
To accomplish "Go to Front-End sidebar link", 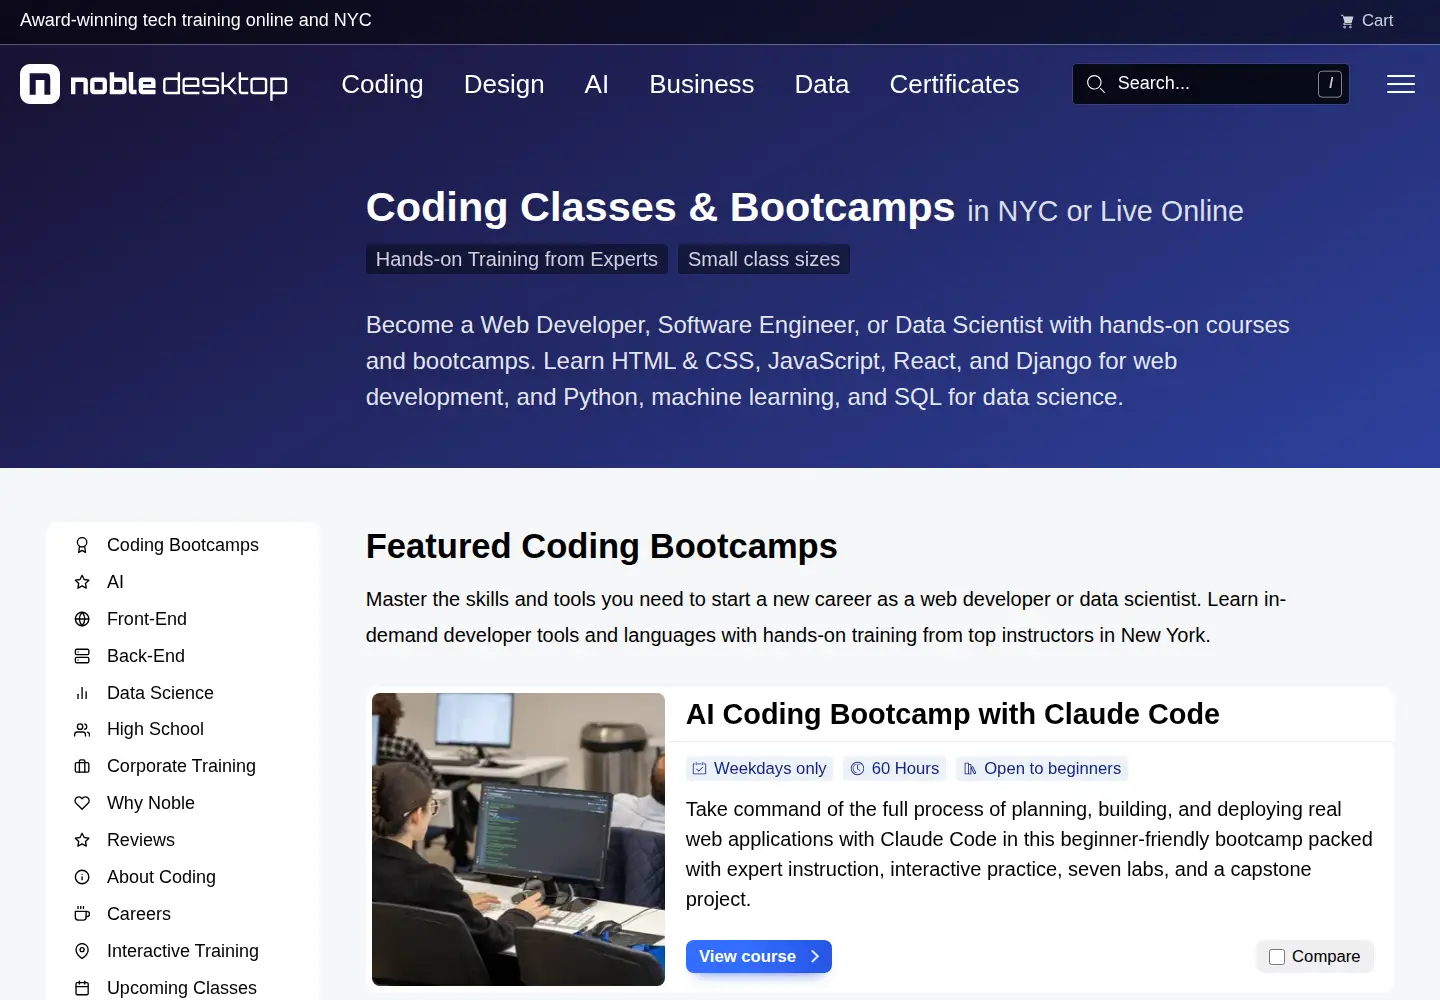I will click(147, 619).
